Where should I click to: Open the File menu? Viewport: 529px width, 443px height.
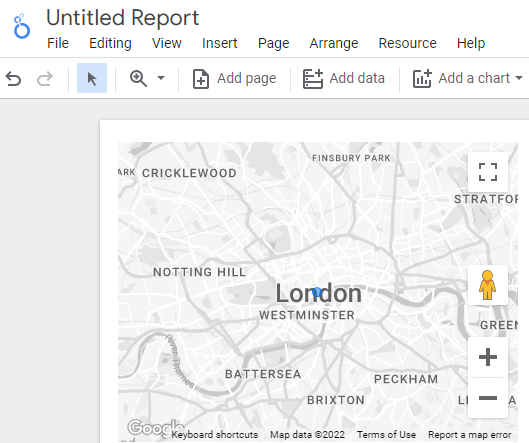58,43
